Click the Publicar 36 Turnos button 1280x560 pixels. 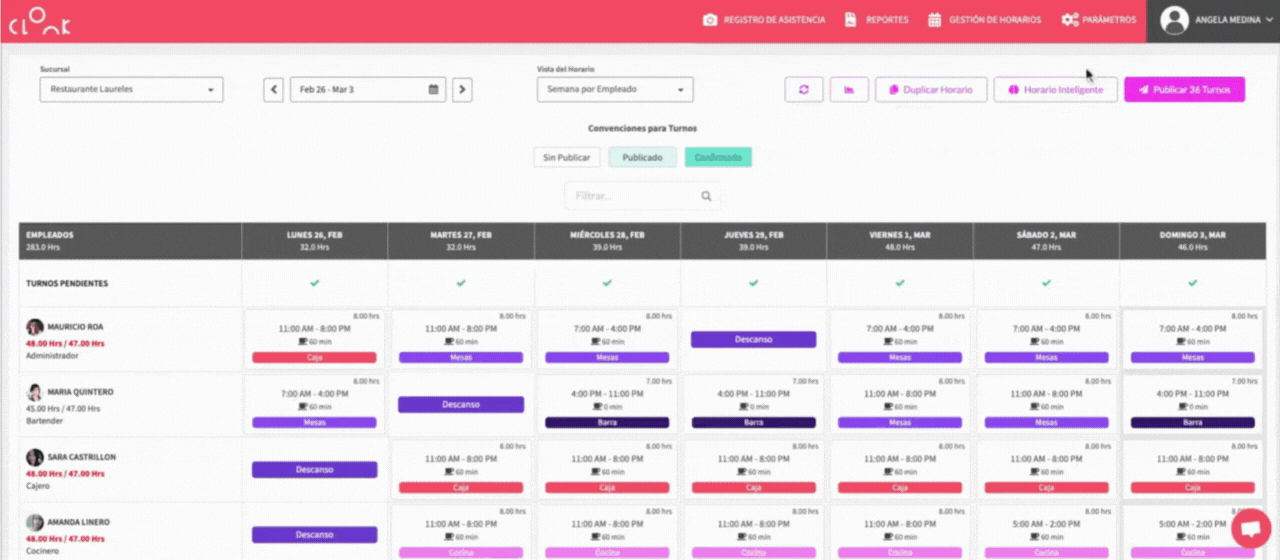coord(1184,90)
